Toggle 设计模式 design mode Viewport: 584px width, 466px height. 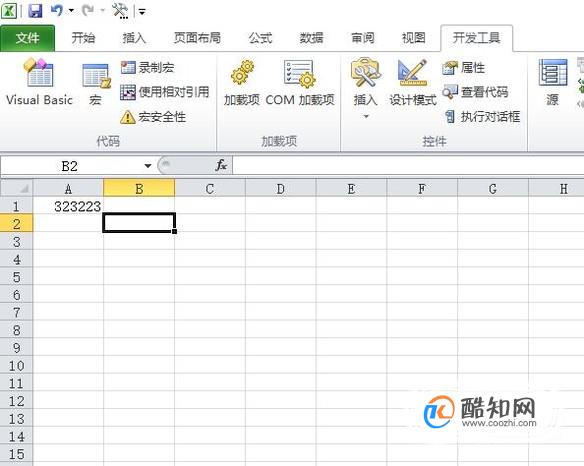(413, 83)
